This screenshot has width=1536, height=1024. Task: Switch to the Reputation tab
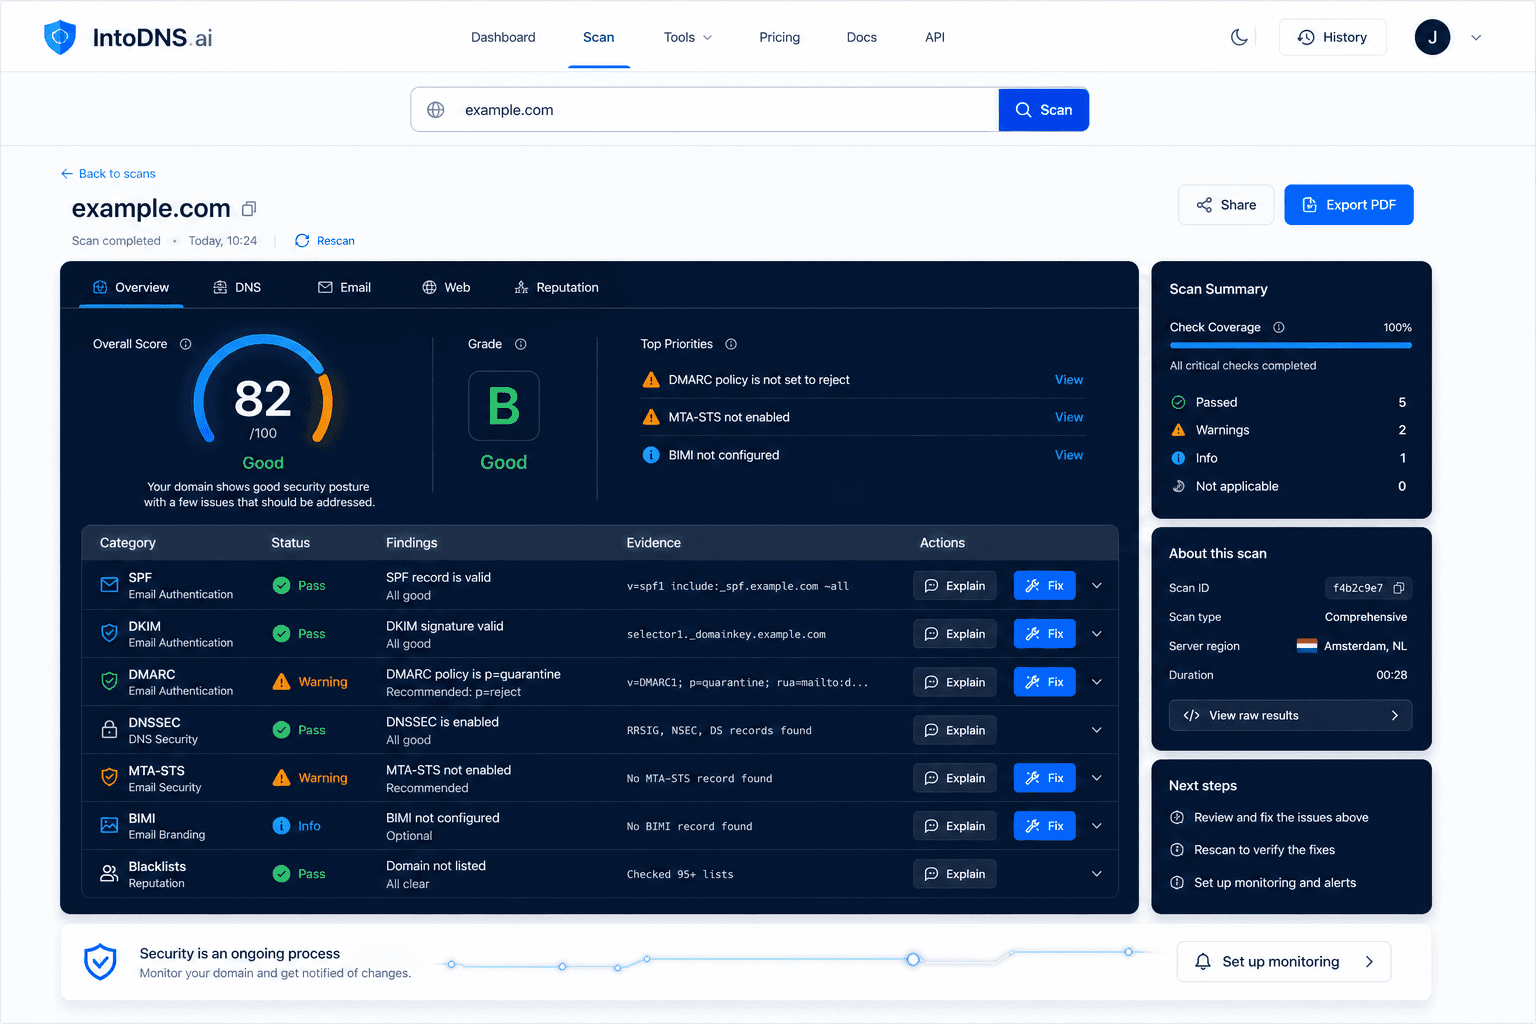click(x=556, y=287)
